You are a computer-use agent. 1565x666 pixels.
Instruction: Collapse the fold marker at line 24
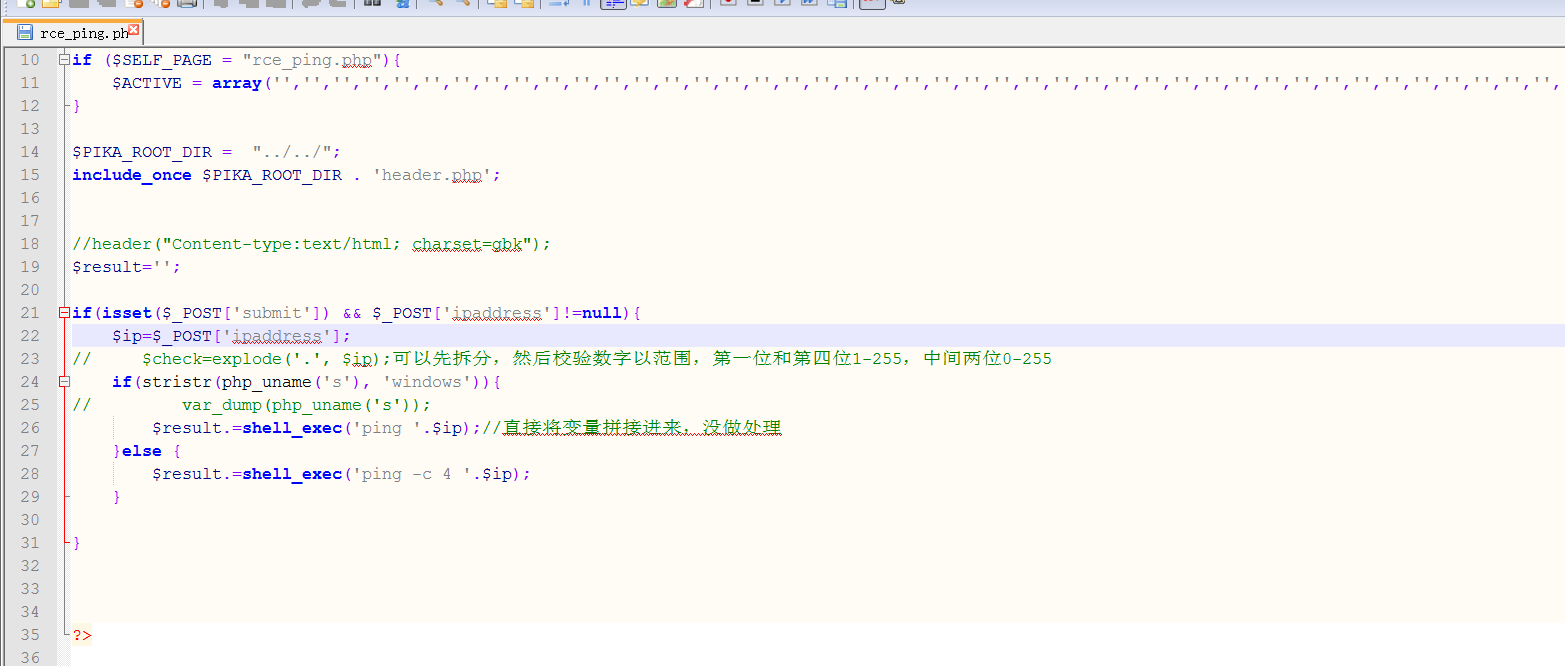coord(64,382)
